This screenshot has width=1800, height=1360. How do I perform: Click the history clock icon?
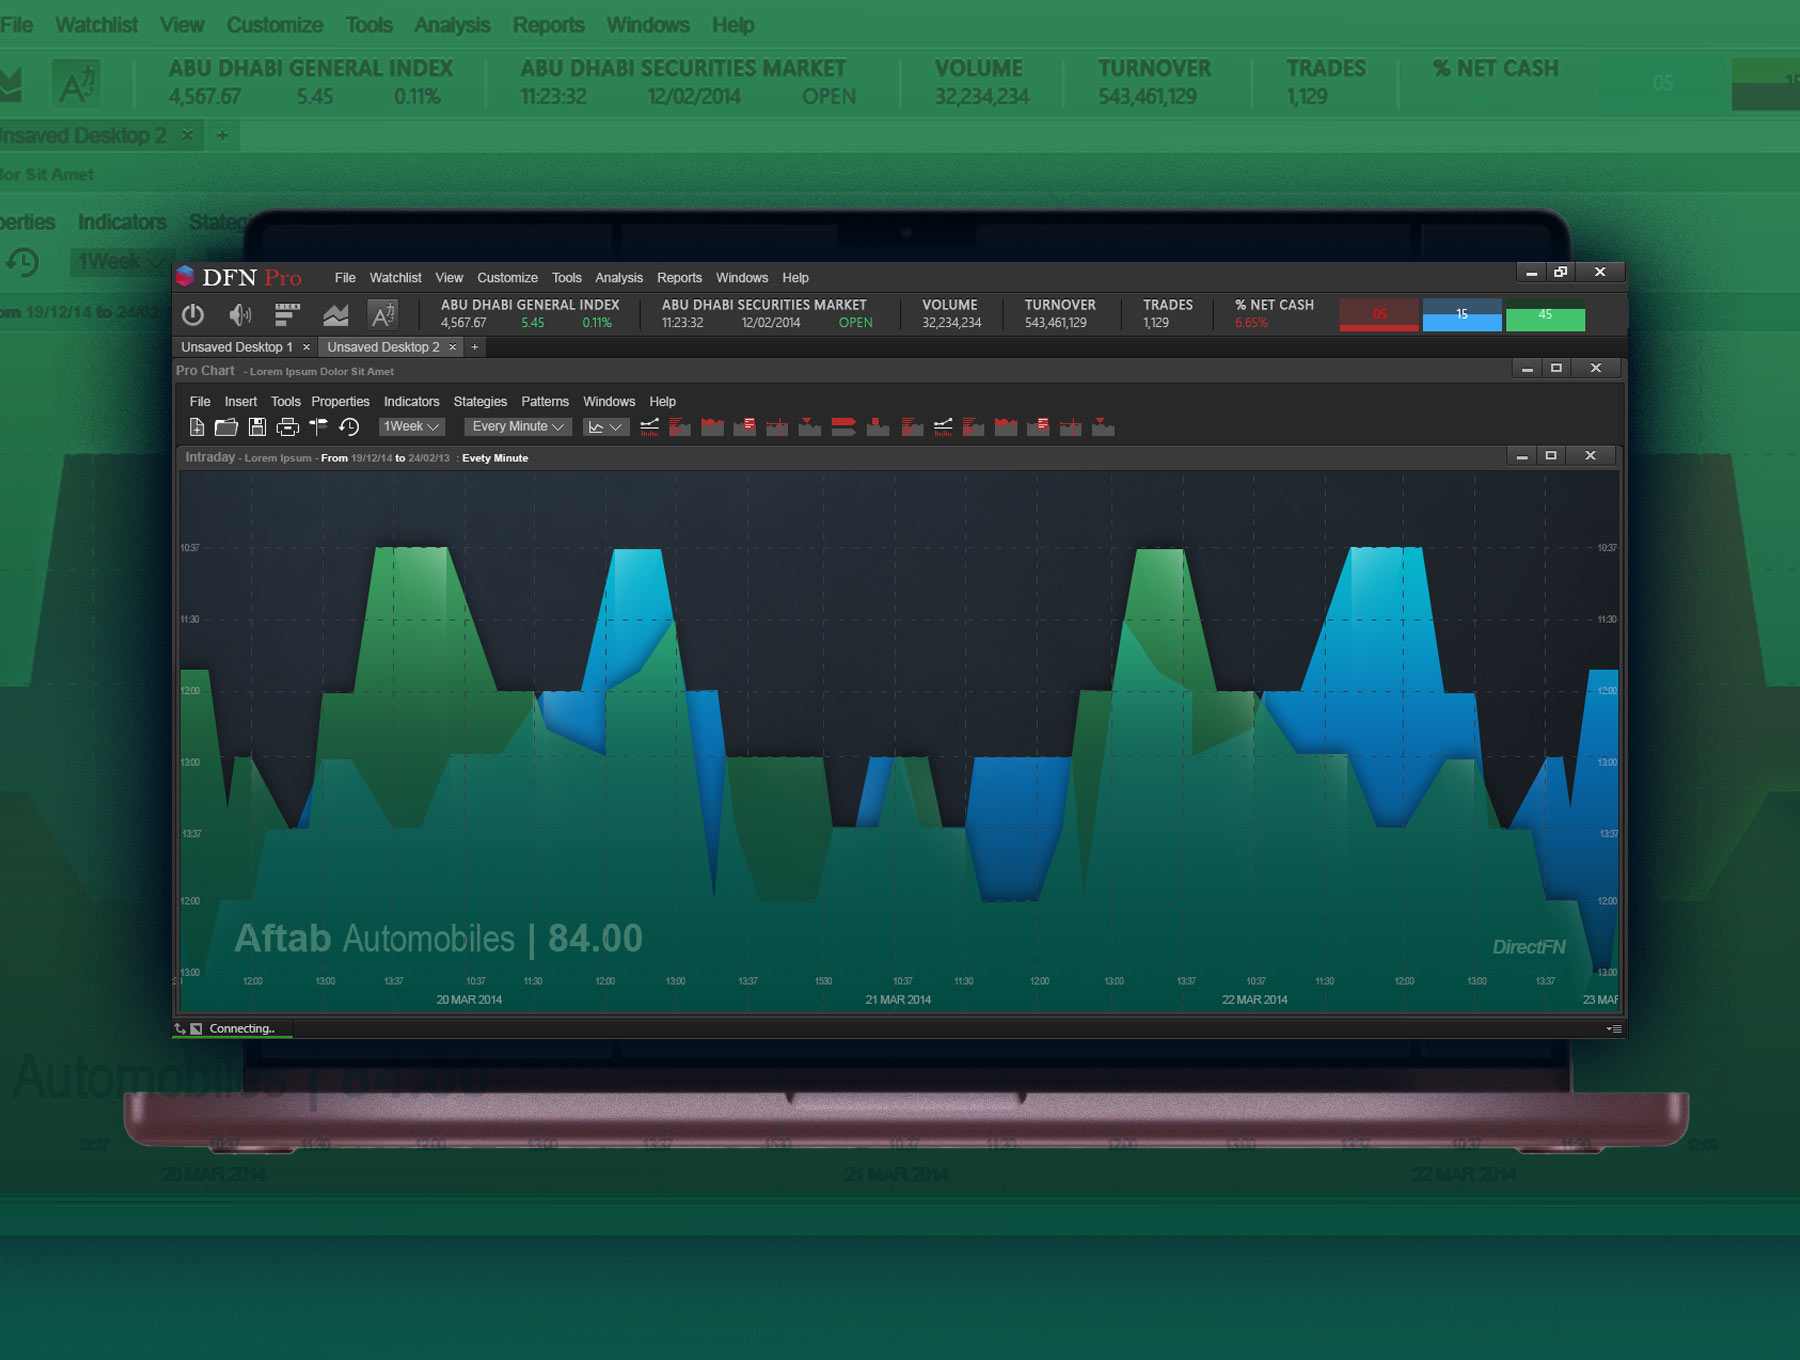[x=349, y=427]
